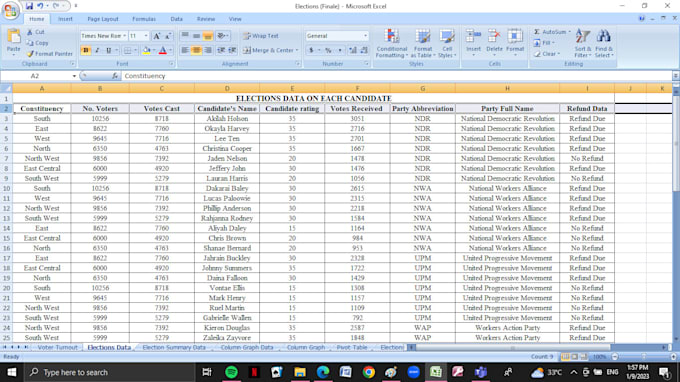The image size is (680, 382).
Task: Expand Font dialog launcher
Action: pos(172,64)
